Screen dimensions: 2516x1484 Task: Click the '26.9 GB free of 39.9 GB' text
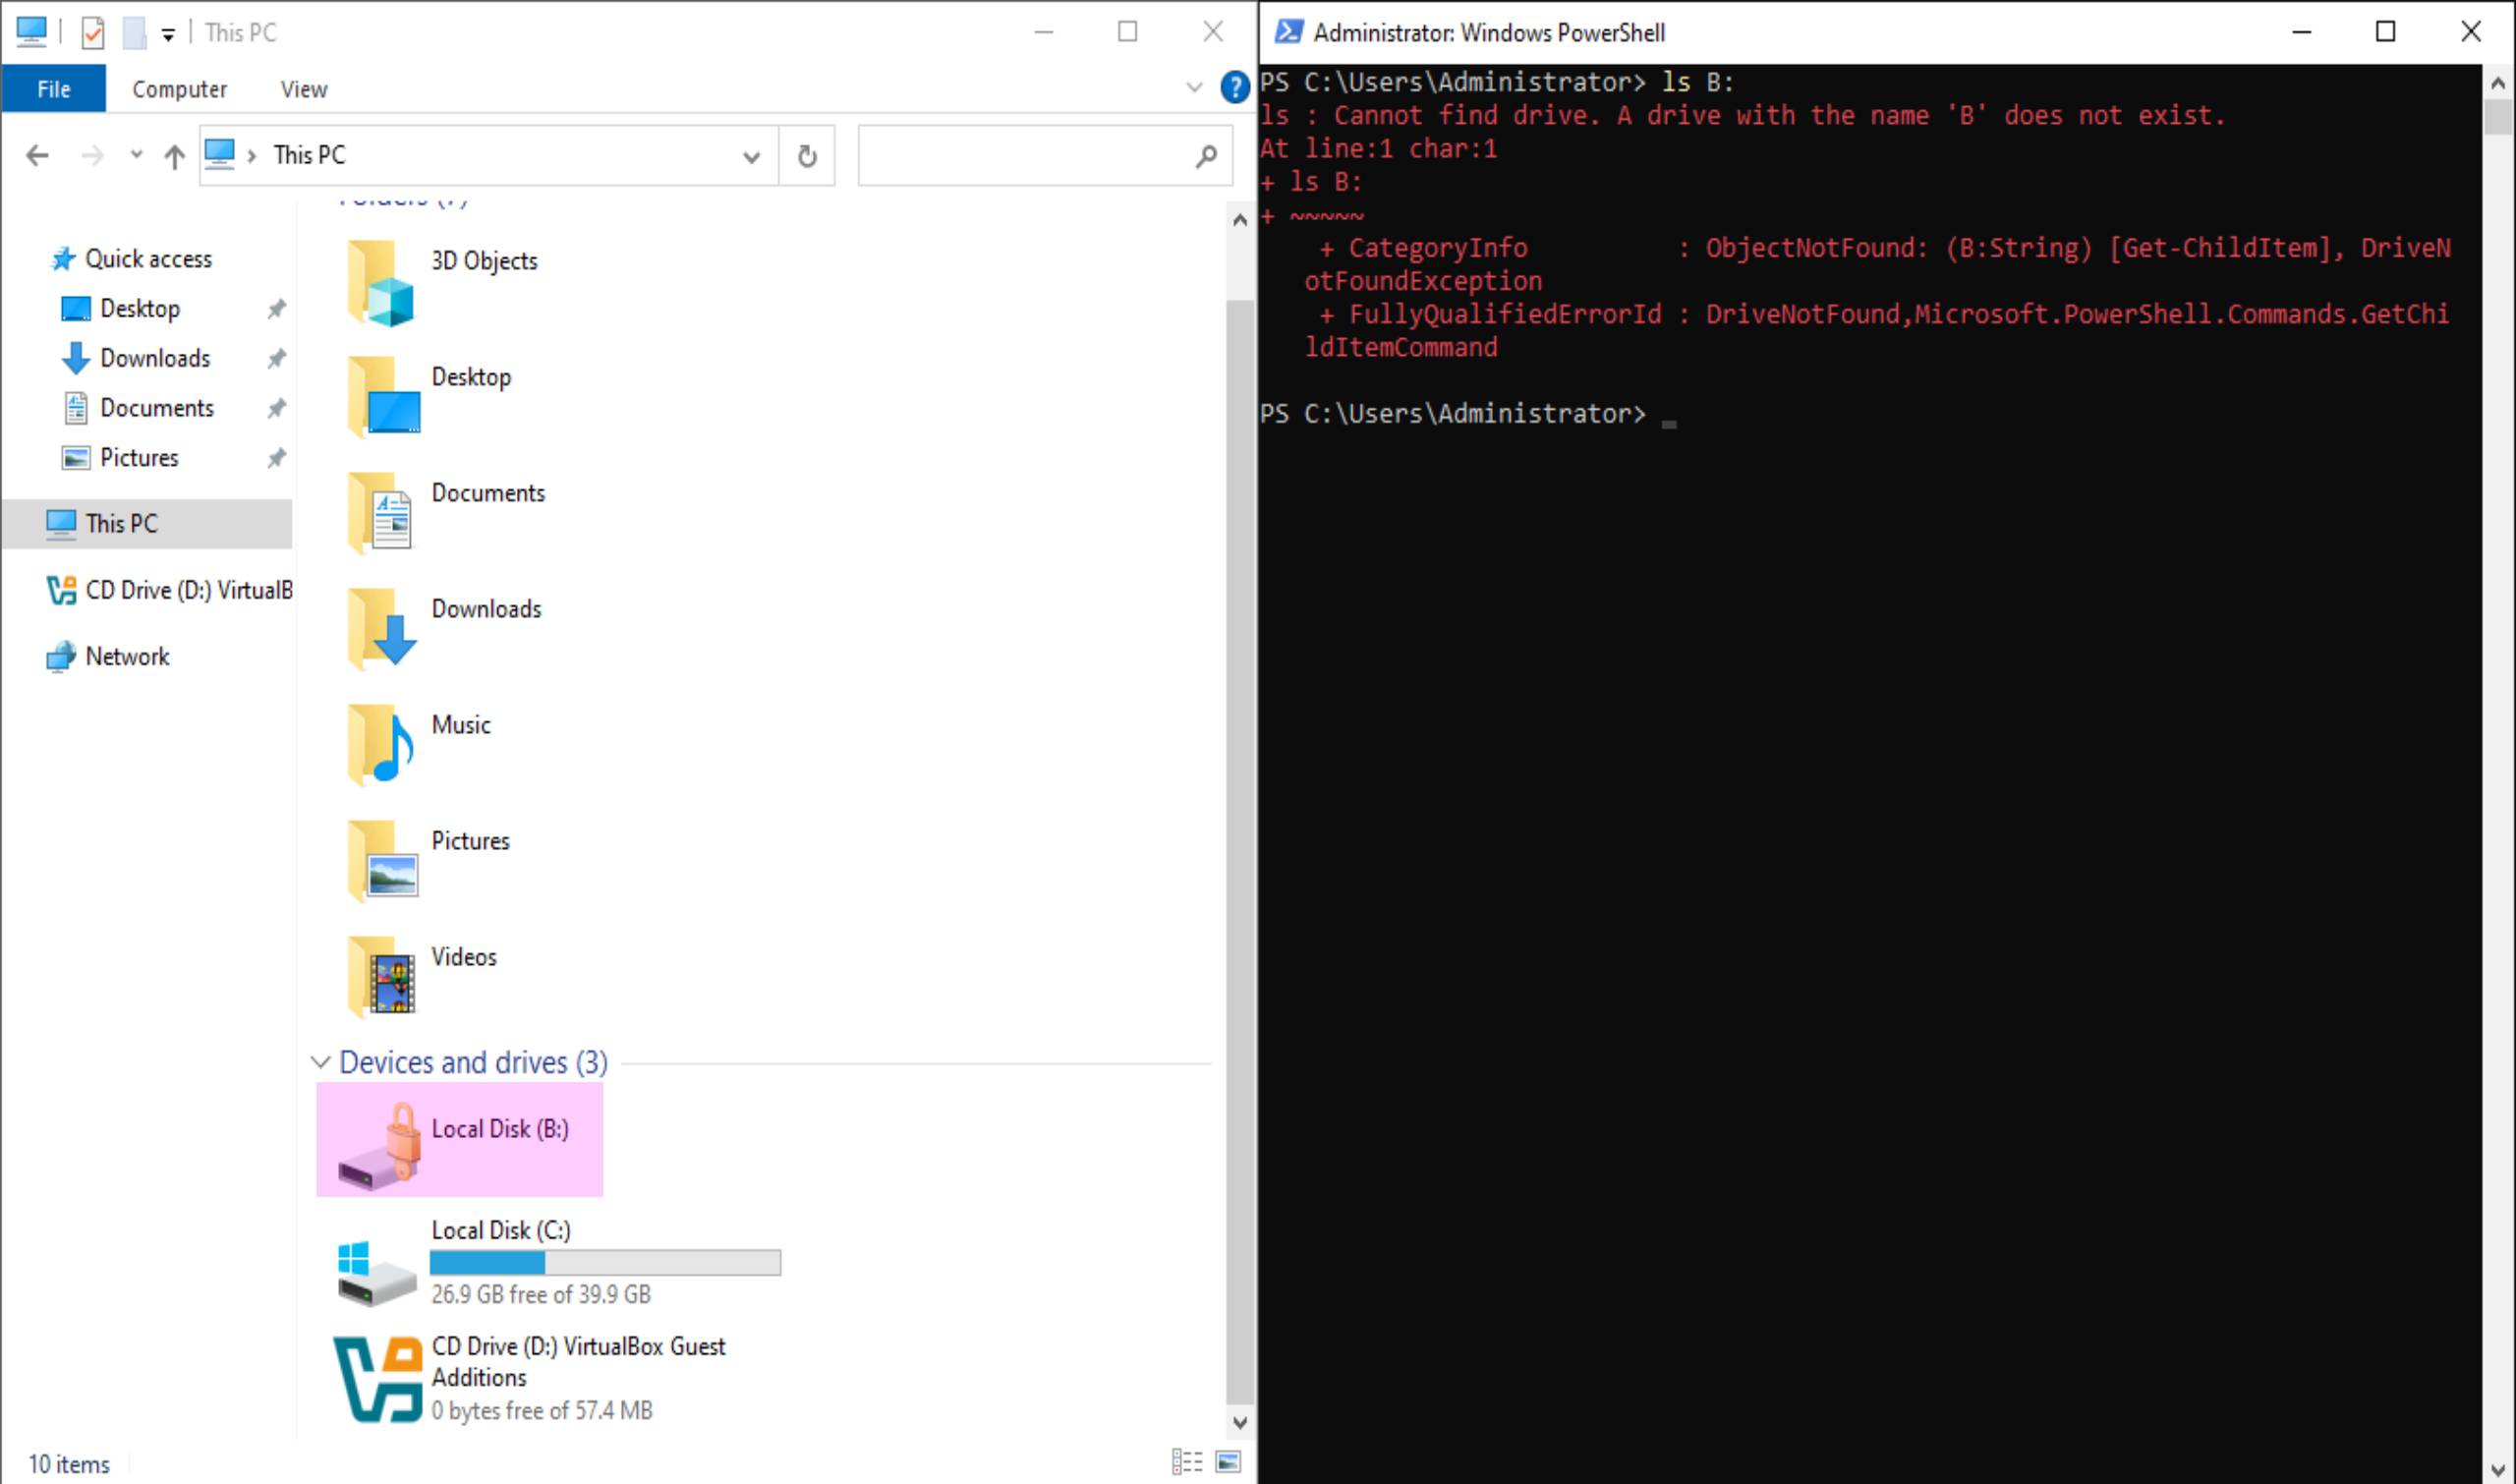(x=541, y=1294)
